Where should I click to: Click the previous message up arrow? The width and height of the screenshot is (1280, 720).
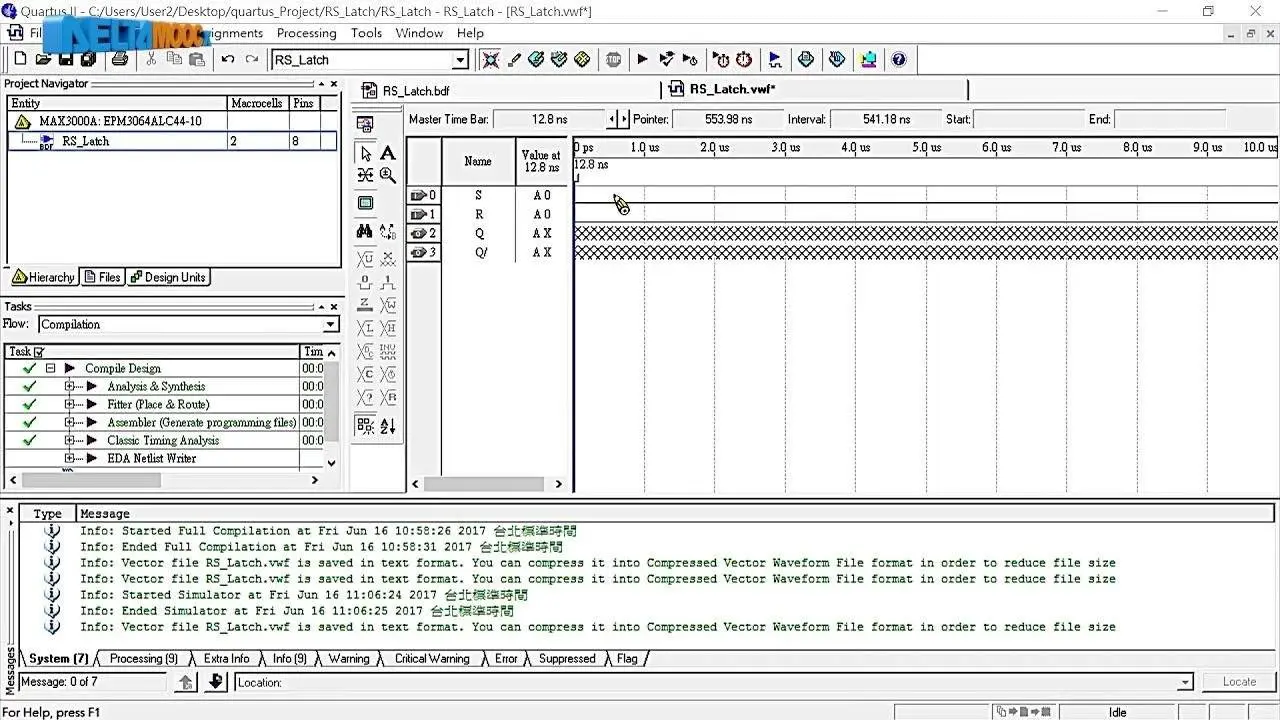(185, 682)
